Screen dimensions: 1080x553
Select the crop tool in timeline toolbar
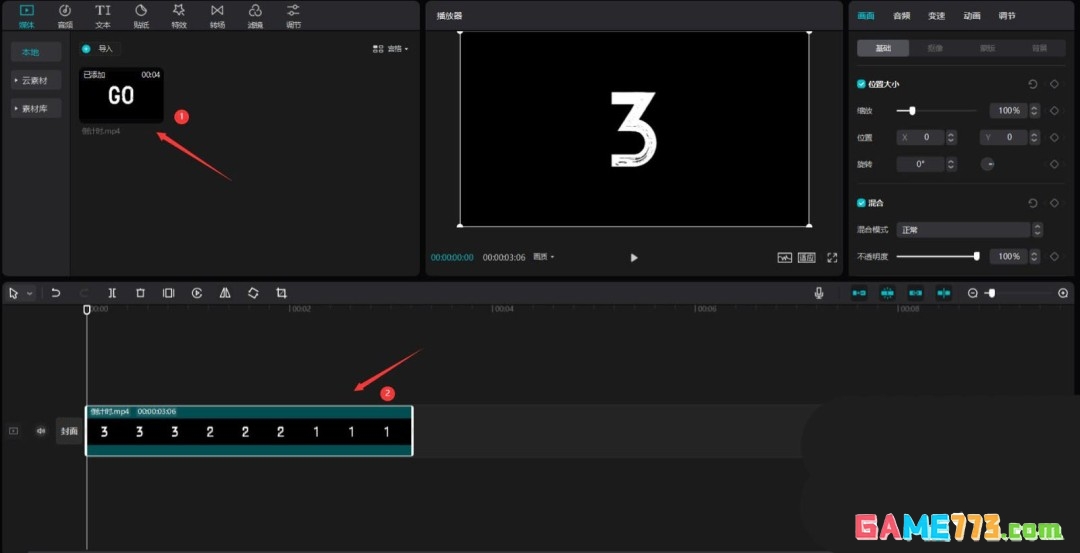(x=281, y=293)
